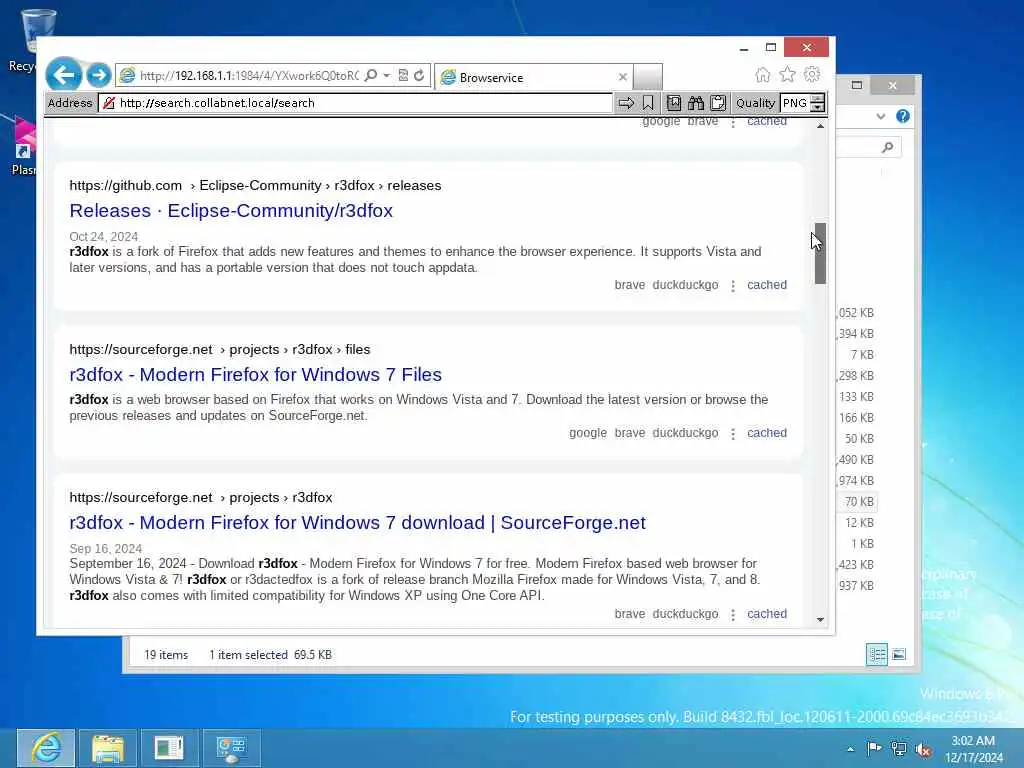Open IE Home page icon
This screenshot has height=768, width=1024.
762,75
